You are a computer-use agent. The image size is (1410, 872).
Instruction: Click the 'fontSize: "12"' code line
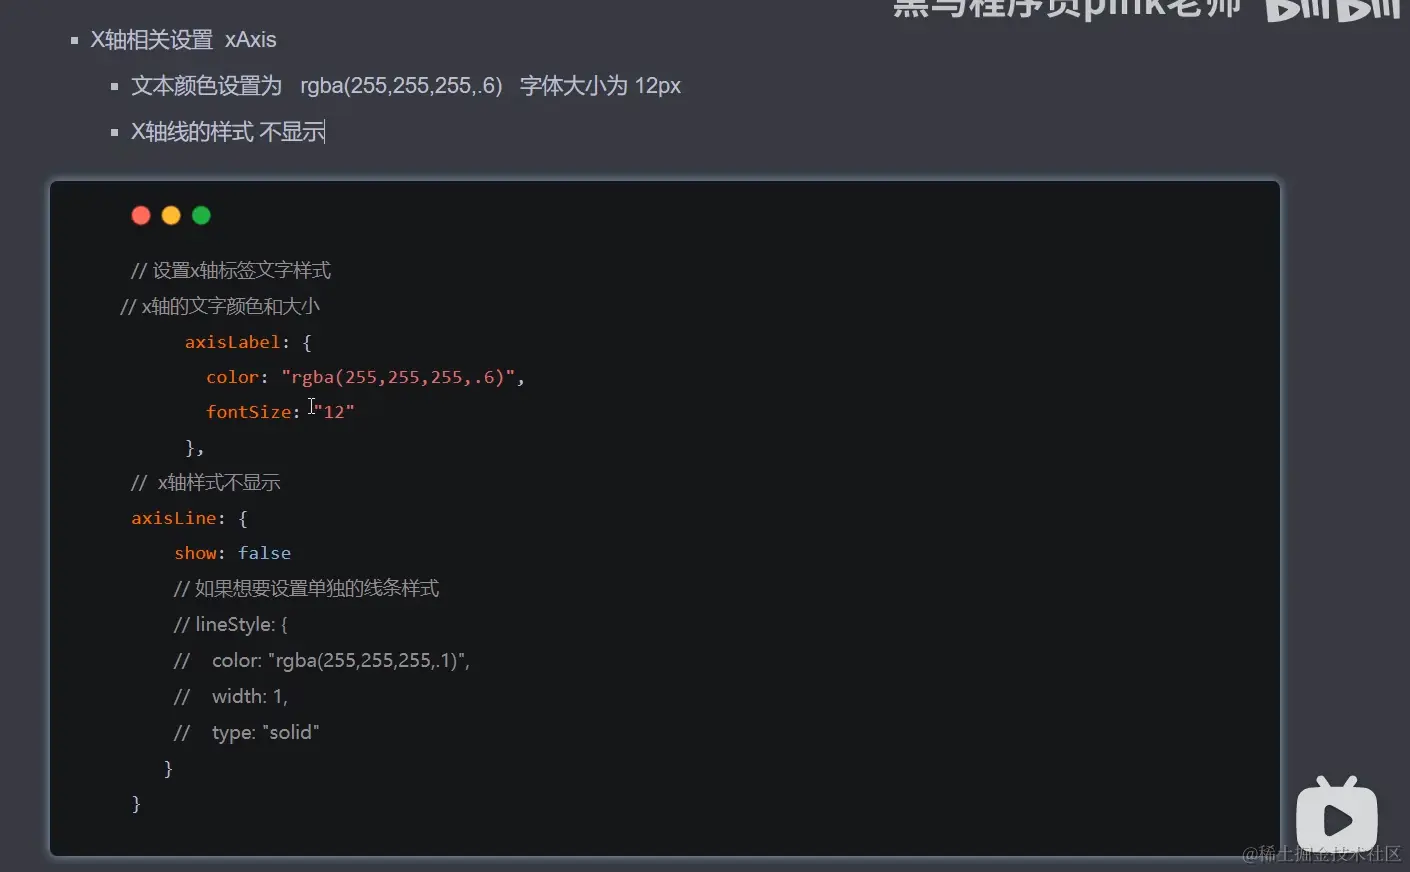point(280,412)
